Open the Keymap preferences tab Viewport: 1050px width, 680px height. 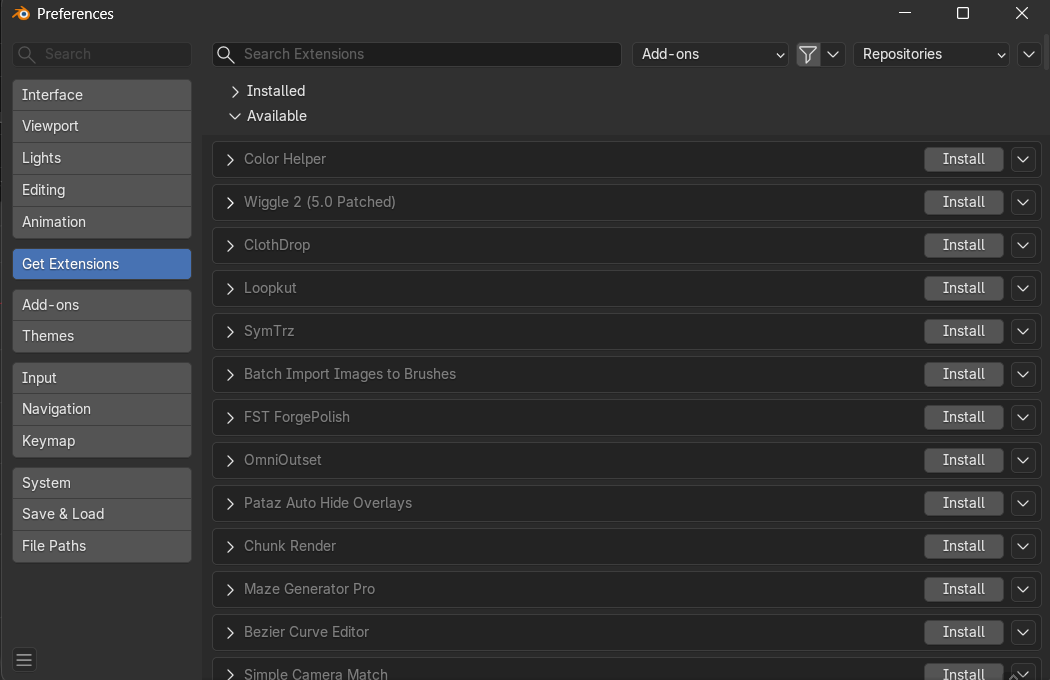102,441
